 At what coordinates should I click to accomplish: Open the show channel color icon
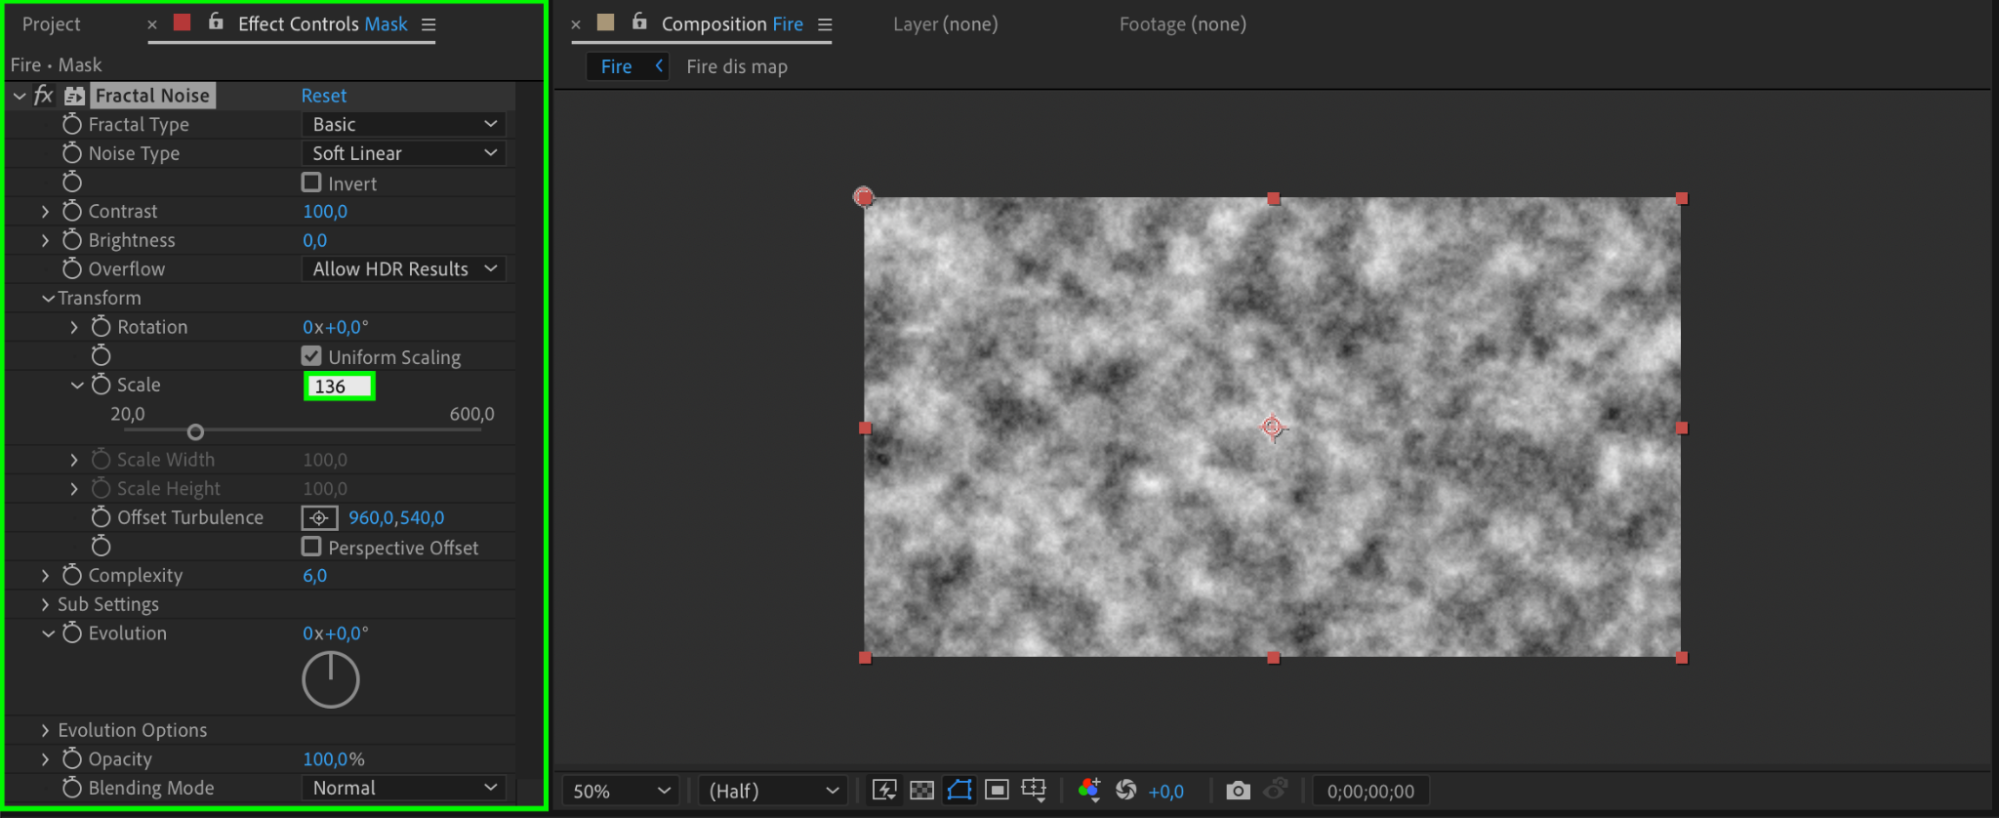pyautogui.click(x=1089, y=790)
